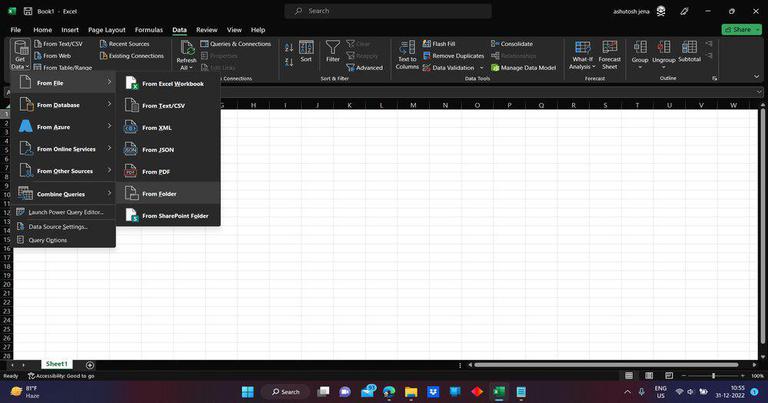Open What-If Analysis menu

pos(582,55)
